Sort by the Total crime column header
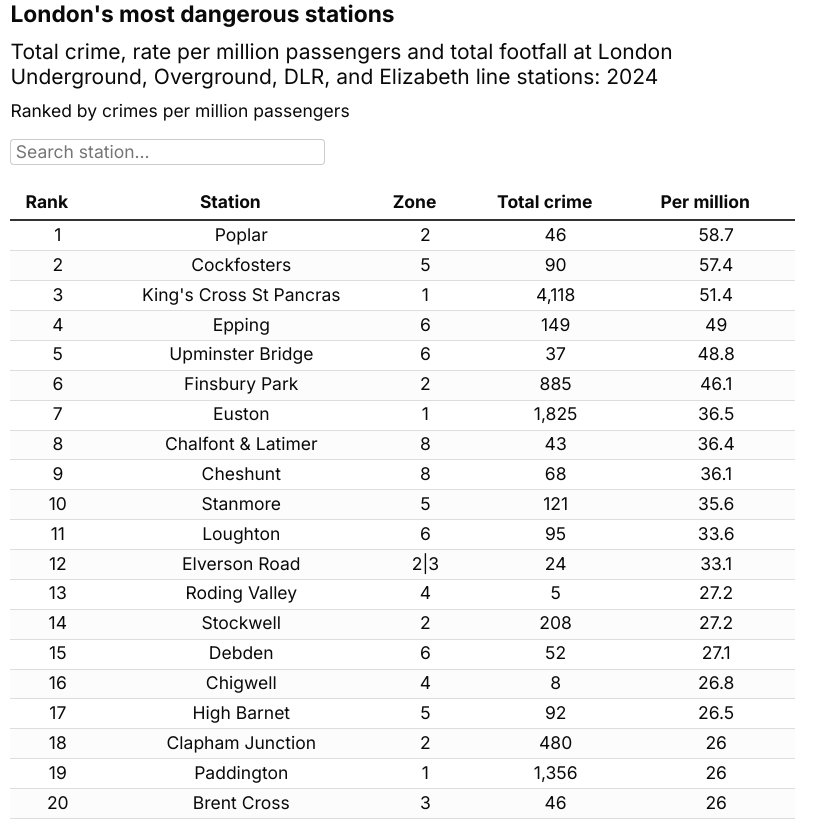The width and height of the screenshot is (819, 832). pyautogui.click(x=545, y=202)
